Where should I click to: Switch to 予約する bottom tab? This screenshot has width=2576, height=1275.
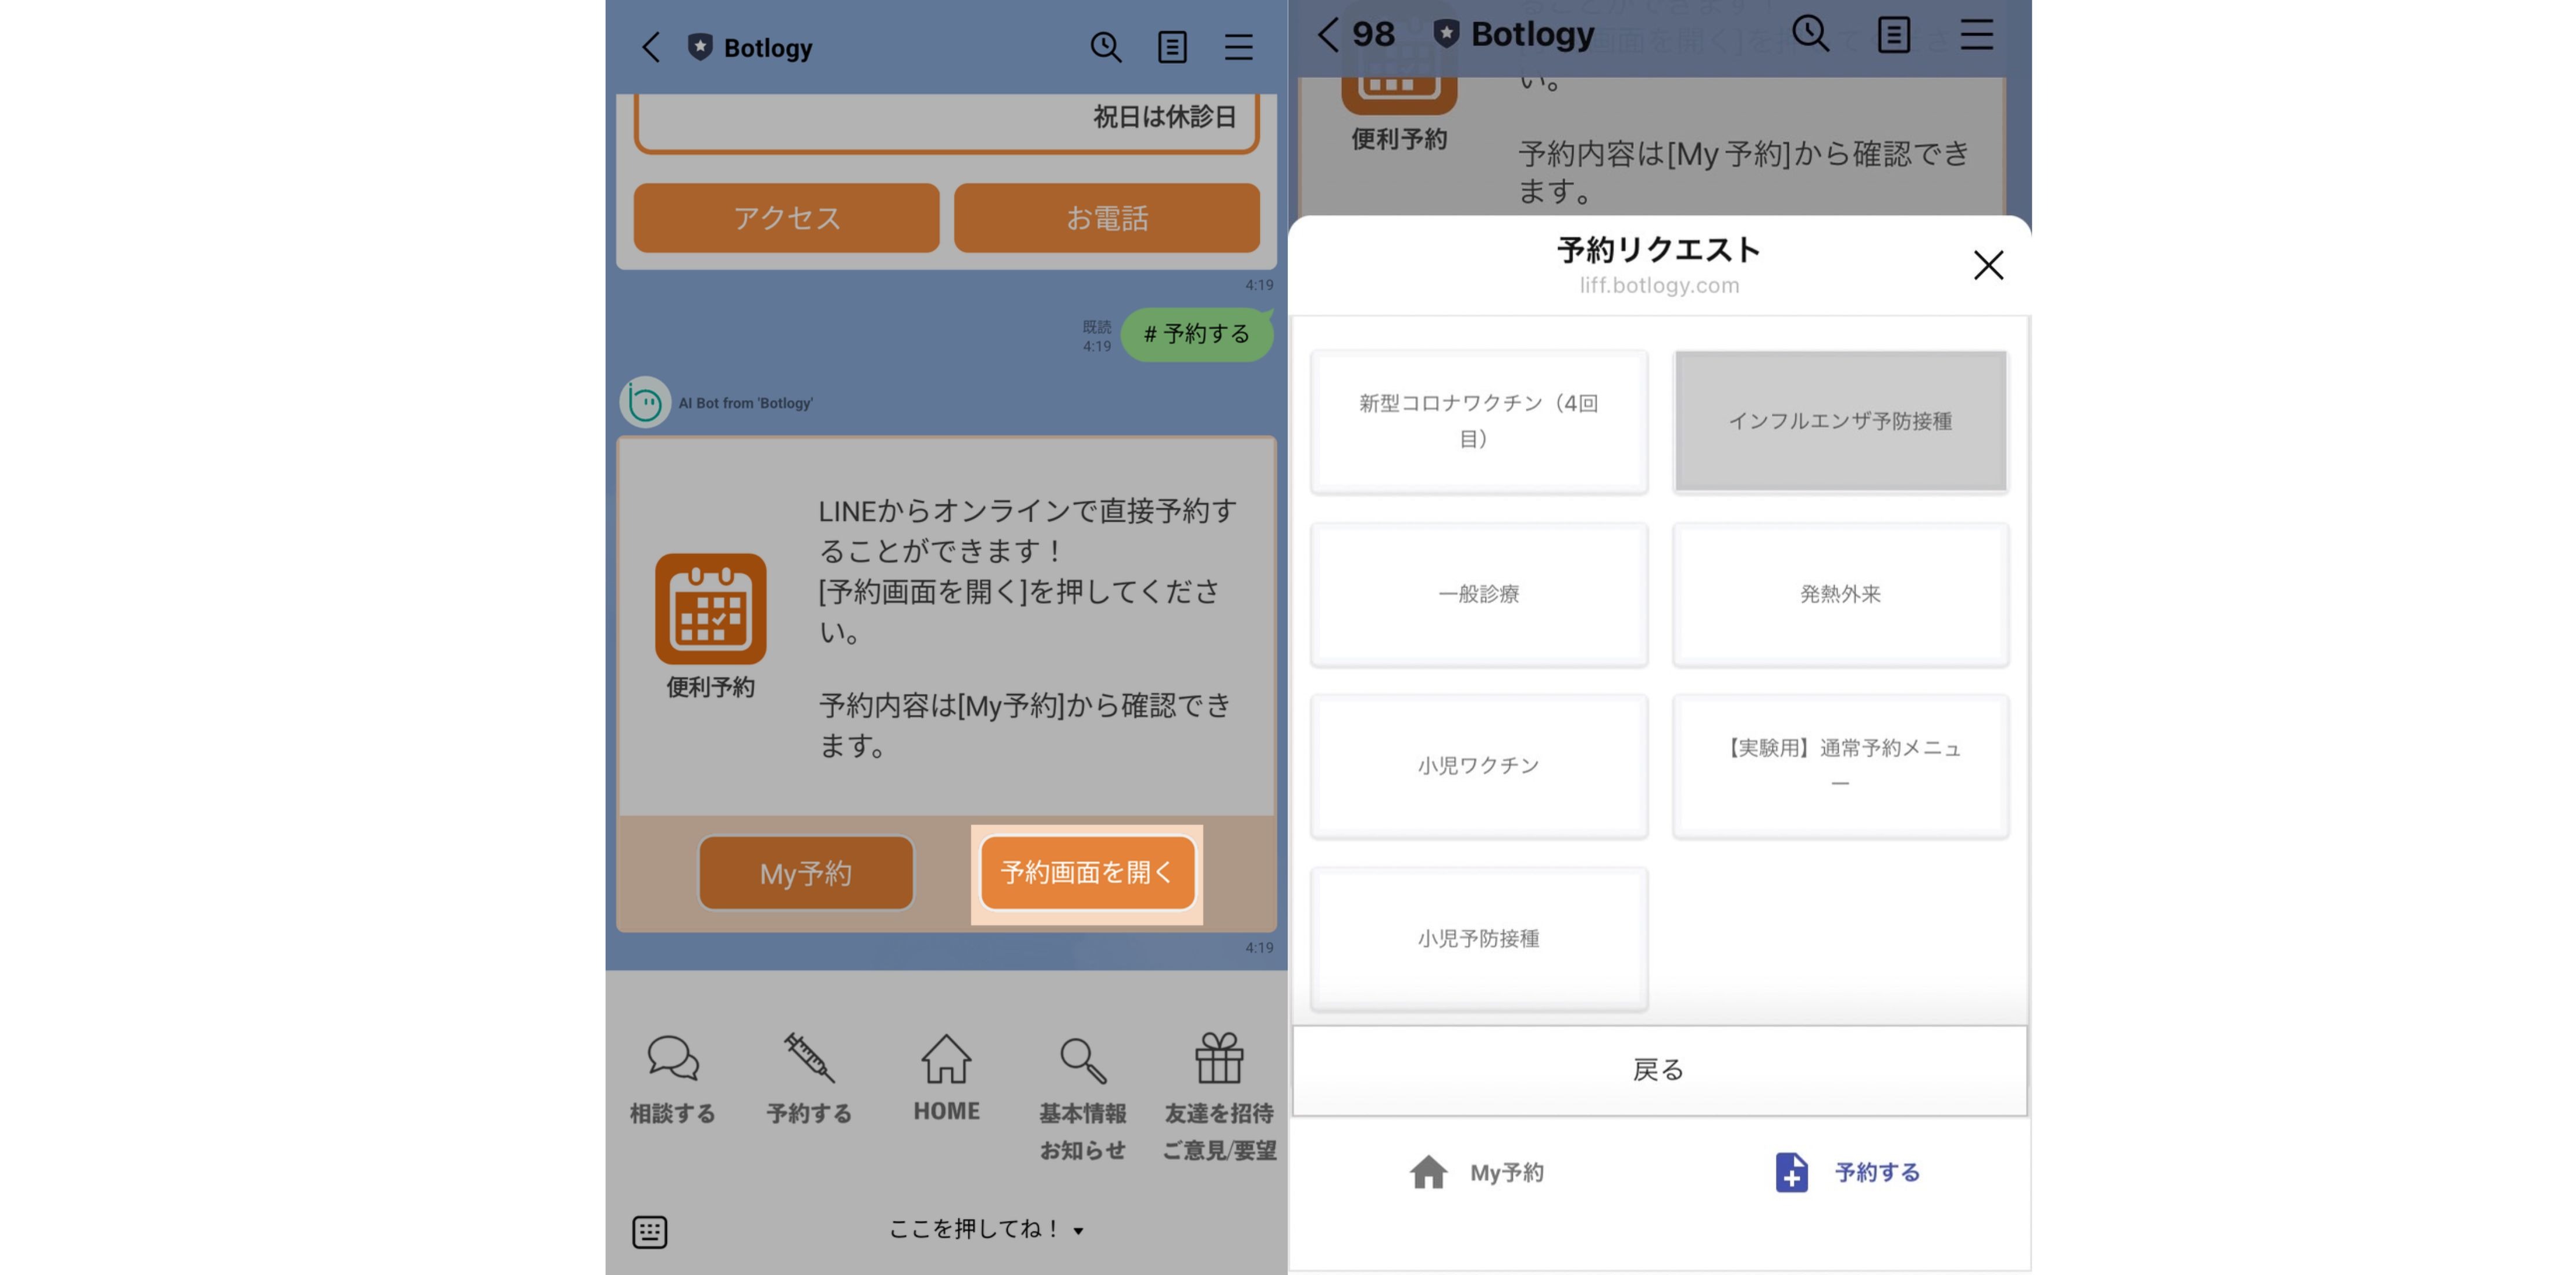[x=1847, y=1172]
